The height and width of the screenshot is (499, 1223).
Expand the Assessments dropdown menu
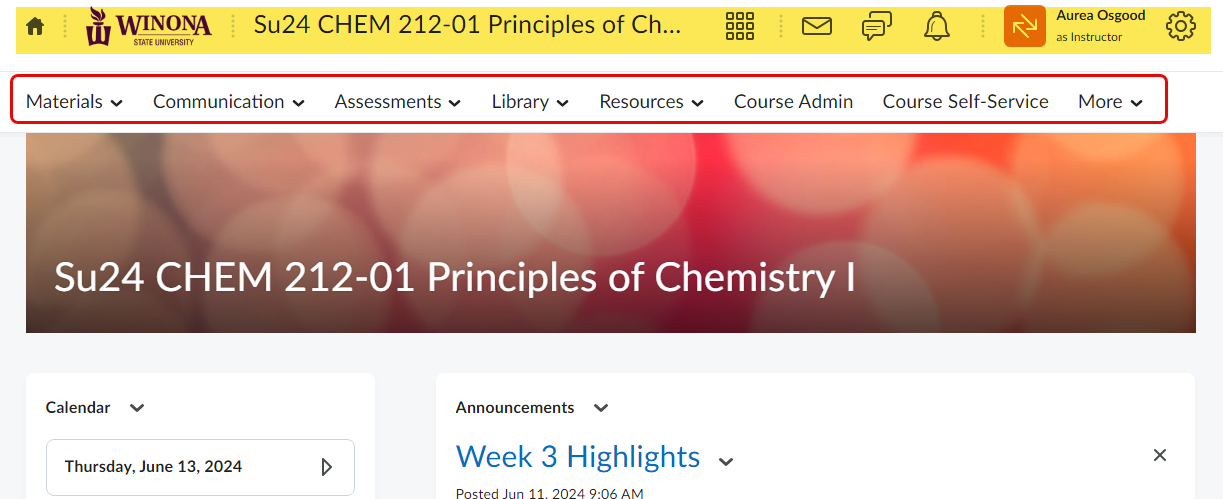click(x=398, y=102)
